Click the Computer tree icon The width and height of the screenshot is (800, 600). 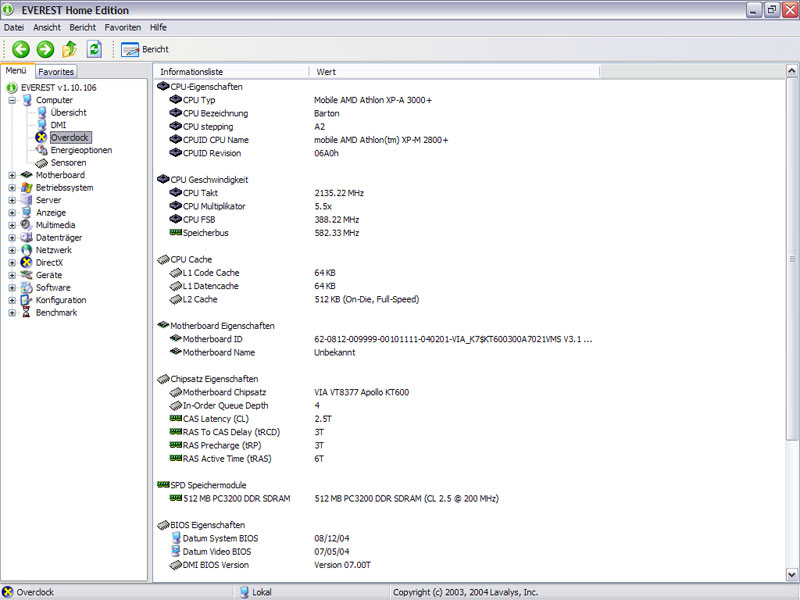pos(27,100)
